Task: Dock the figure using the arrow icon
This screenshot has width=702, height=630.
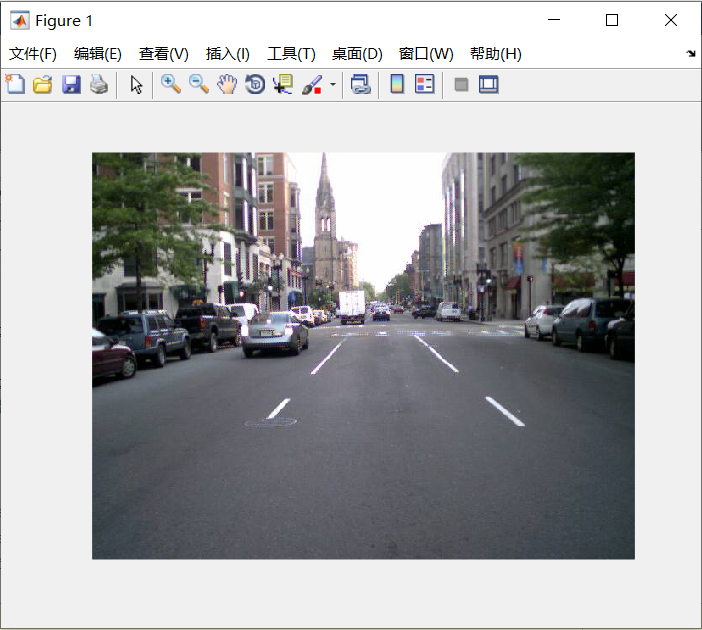Action: (x=691, y=54)
